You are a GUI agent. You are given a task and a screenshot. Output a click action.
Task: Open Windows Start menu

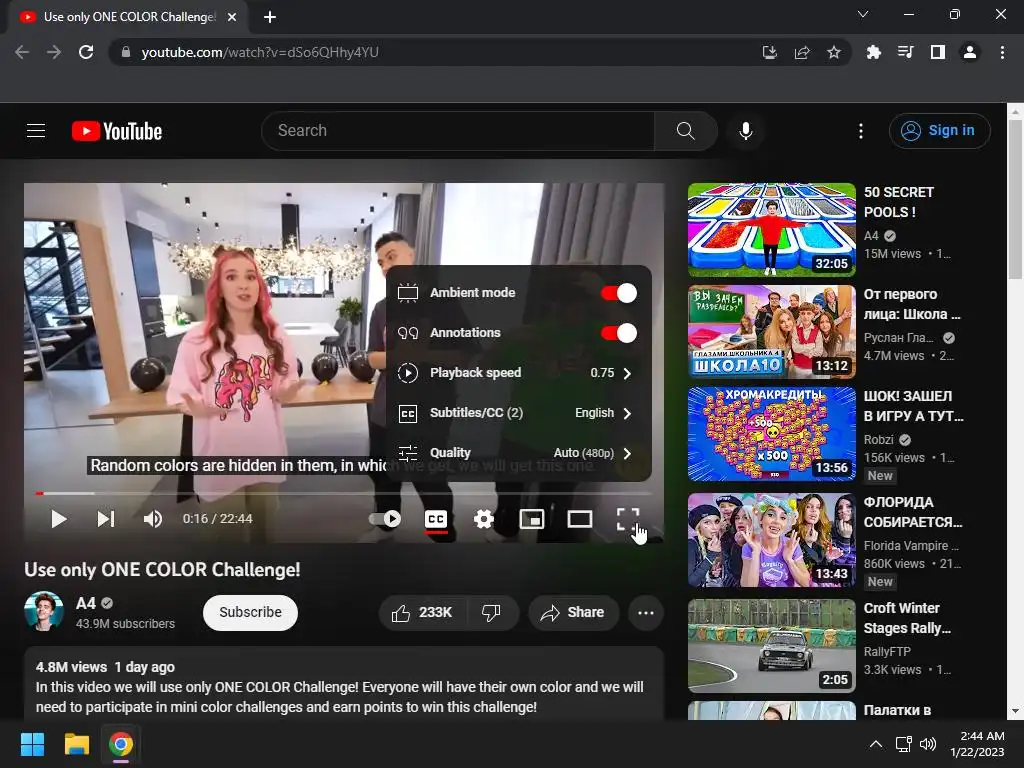[32, 744]
